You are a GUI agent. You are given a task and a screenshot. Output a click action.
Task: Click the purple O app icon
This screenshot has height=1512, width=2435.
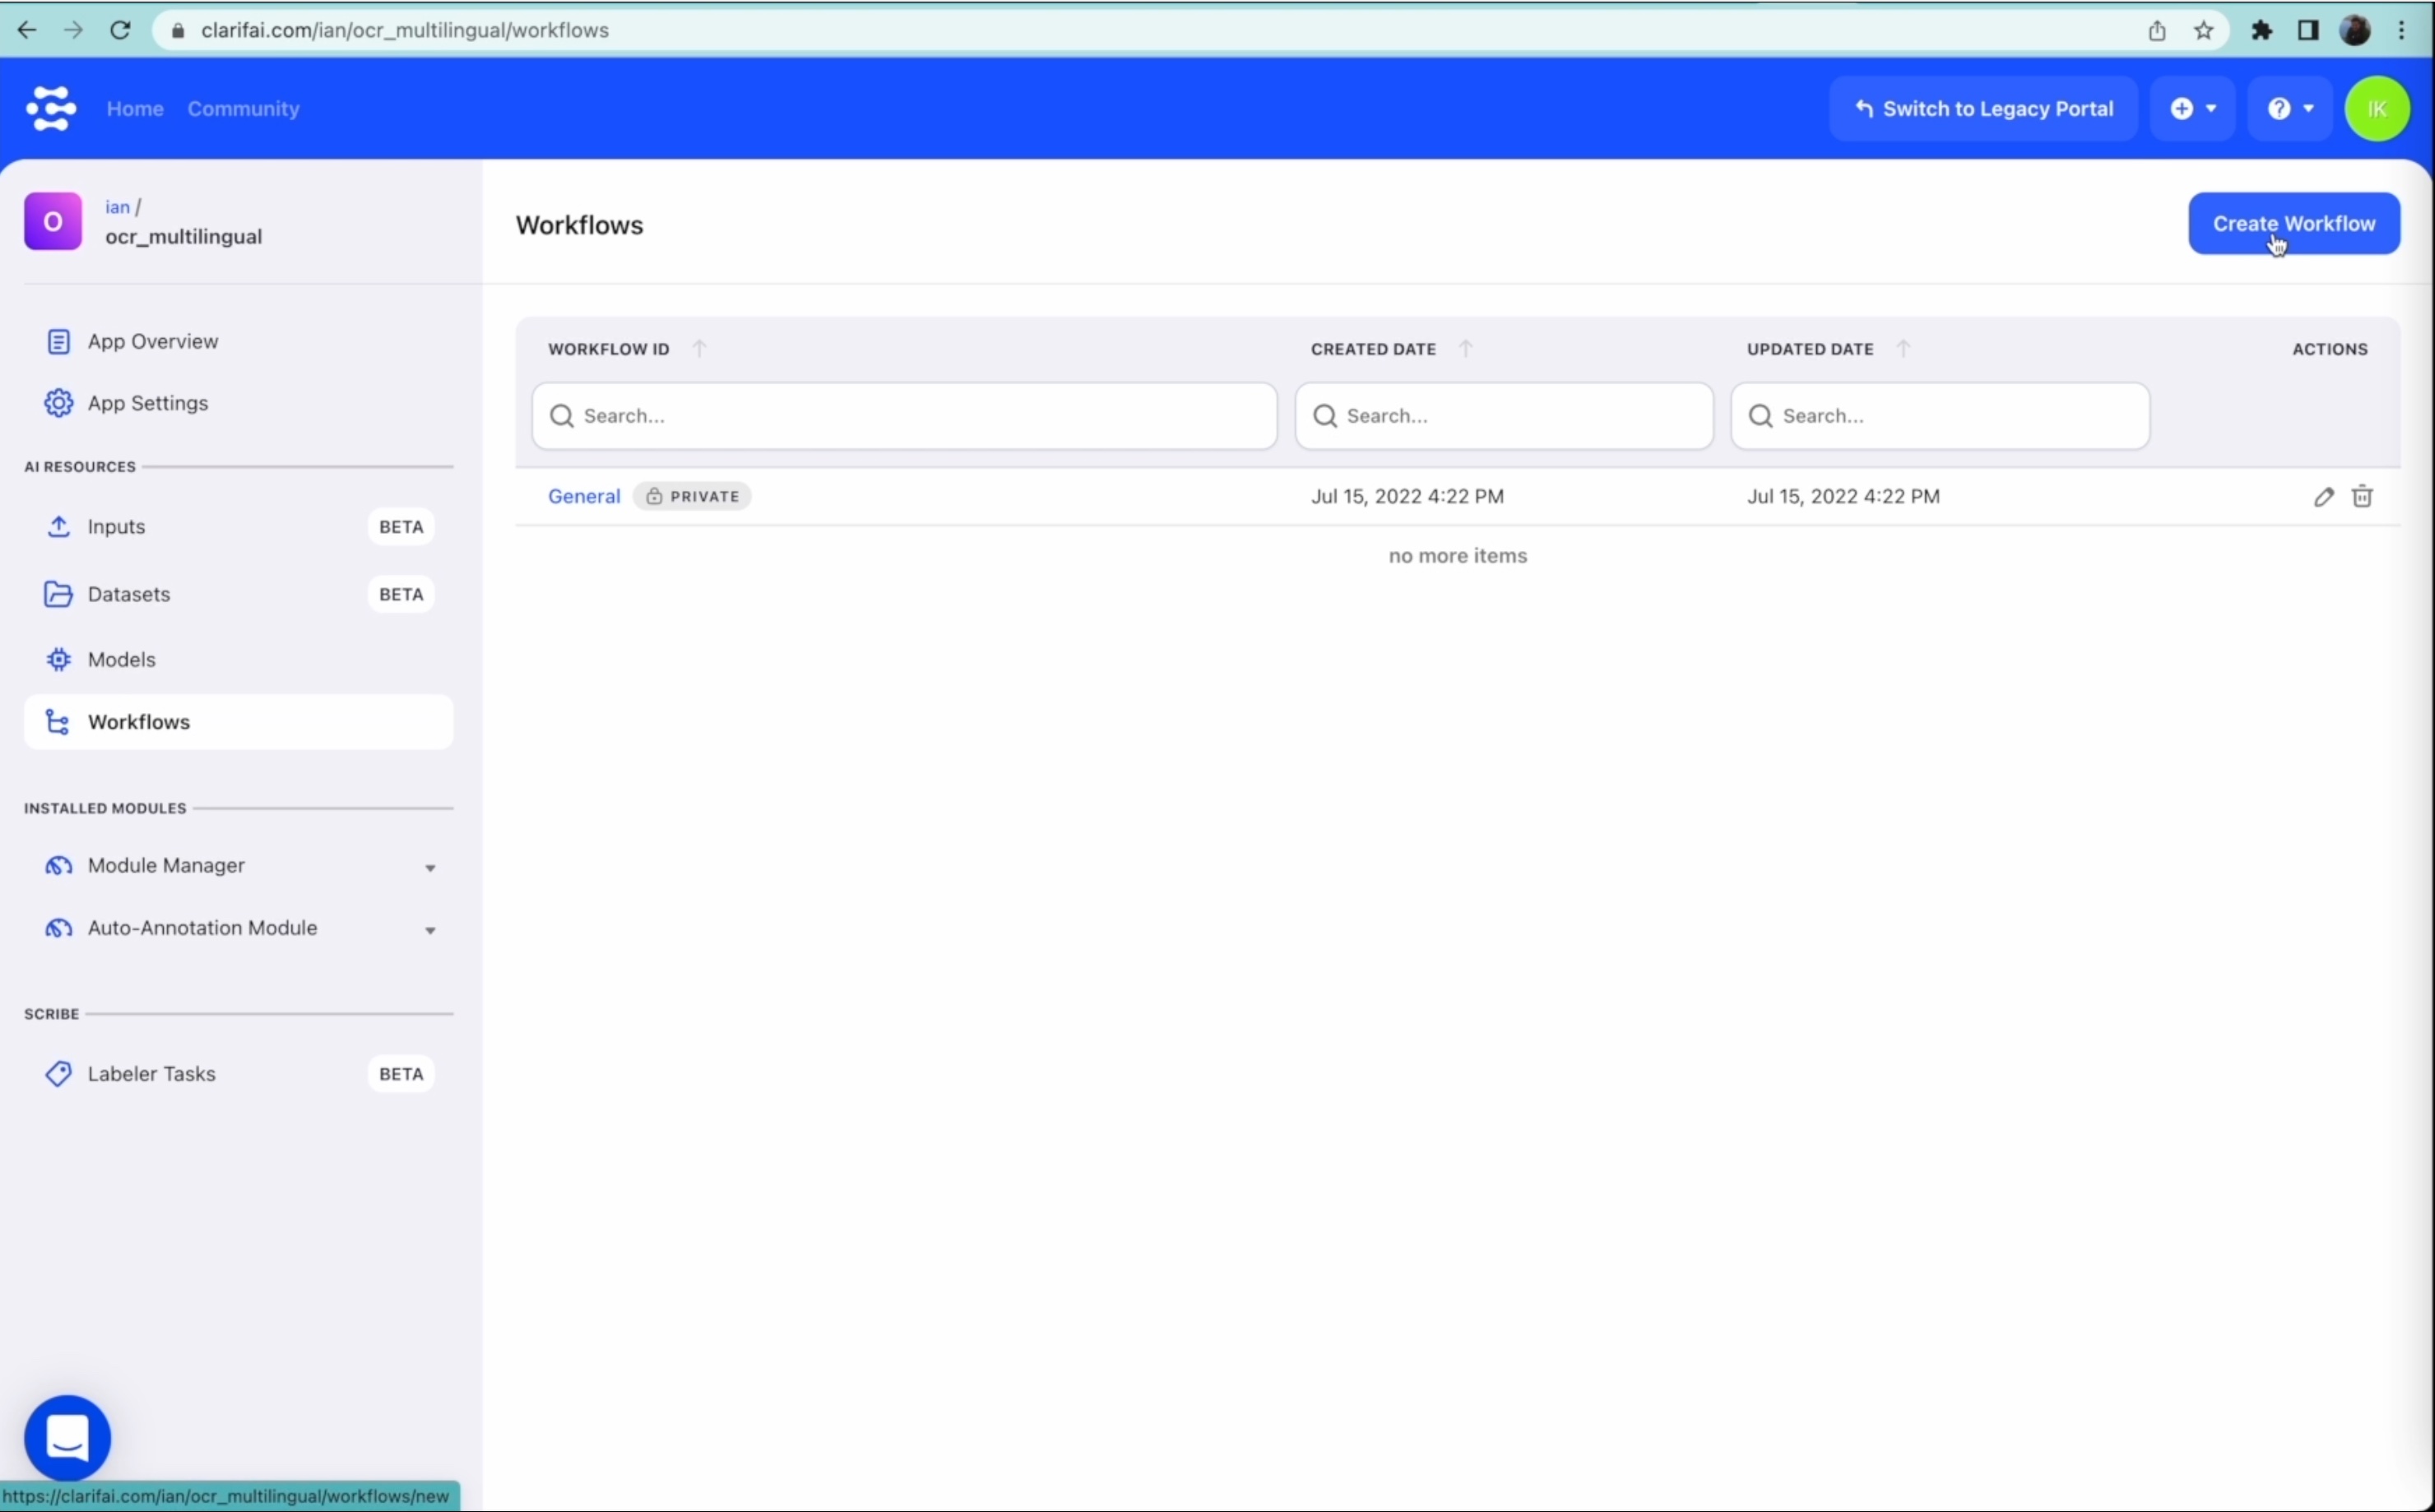[x=53, y=221]
